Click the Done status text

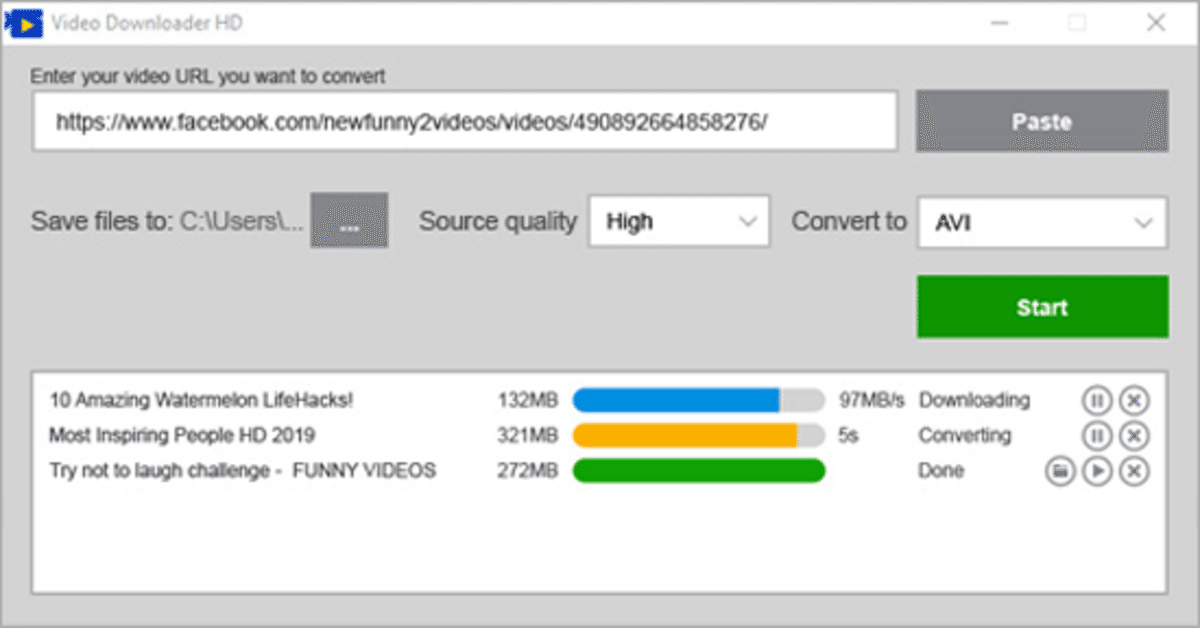[941, 470]
